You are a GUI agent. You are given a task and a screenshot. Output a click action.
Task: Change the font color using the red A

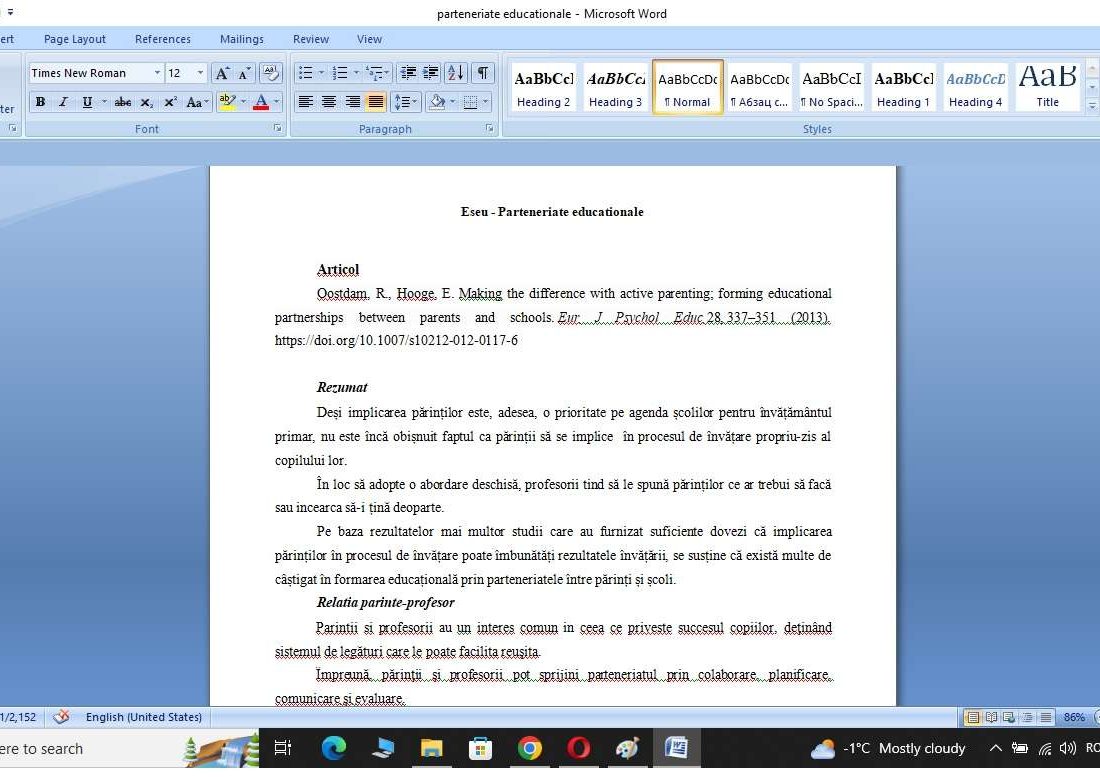pos(263,102)
